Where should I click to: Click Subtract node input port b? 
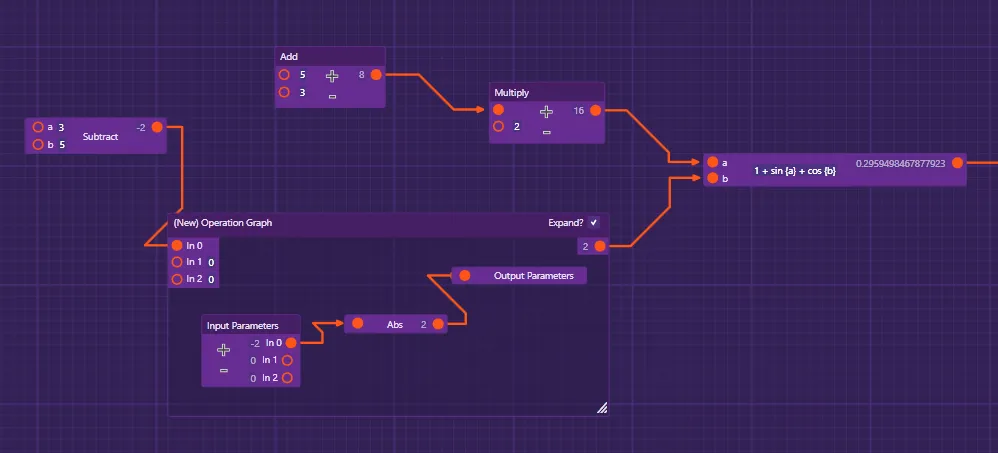[x=38, y=144]
